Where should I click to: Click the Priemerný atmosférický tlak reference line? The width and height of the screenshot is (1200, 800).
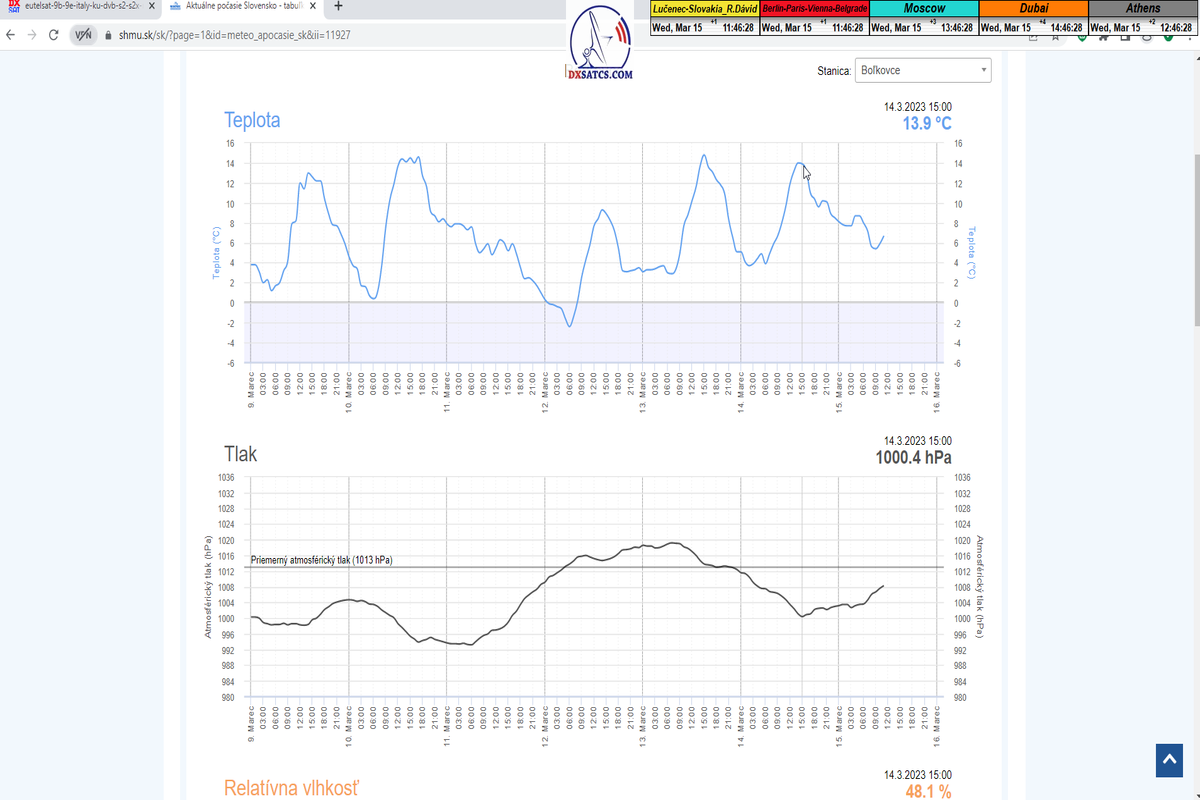pos(600,567)
